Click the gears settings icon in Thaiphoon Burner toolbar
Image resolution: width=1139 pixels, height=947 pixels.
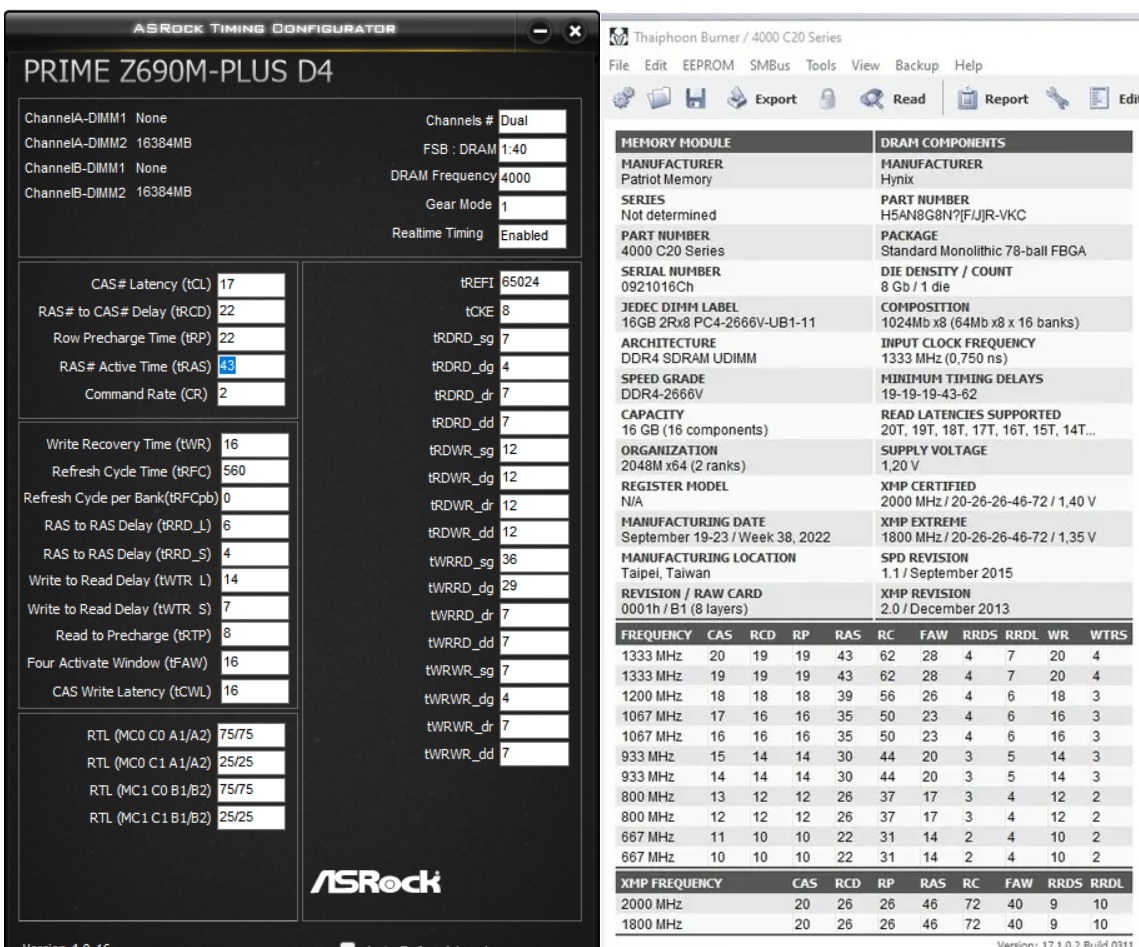(623, 98)
